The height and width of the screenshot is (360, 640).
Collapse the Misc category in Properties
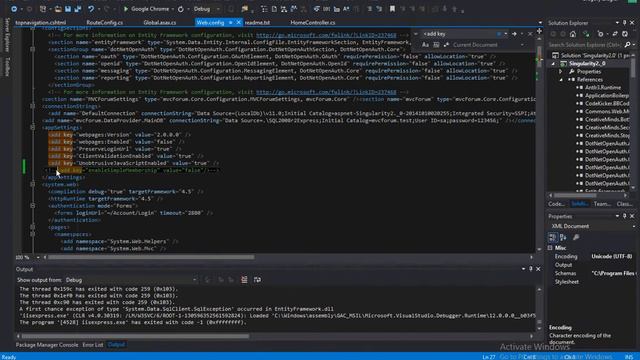pos(550,248)
